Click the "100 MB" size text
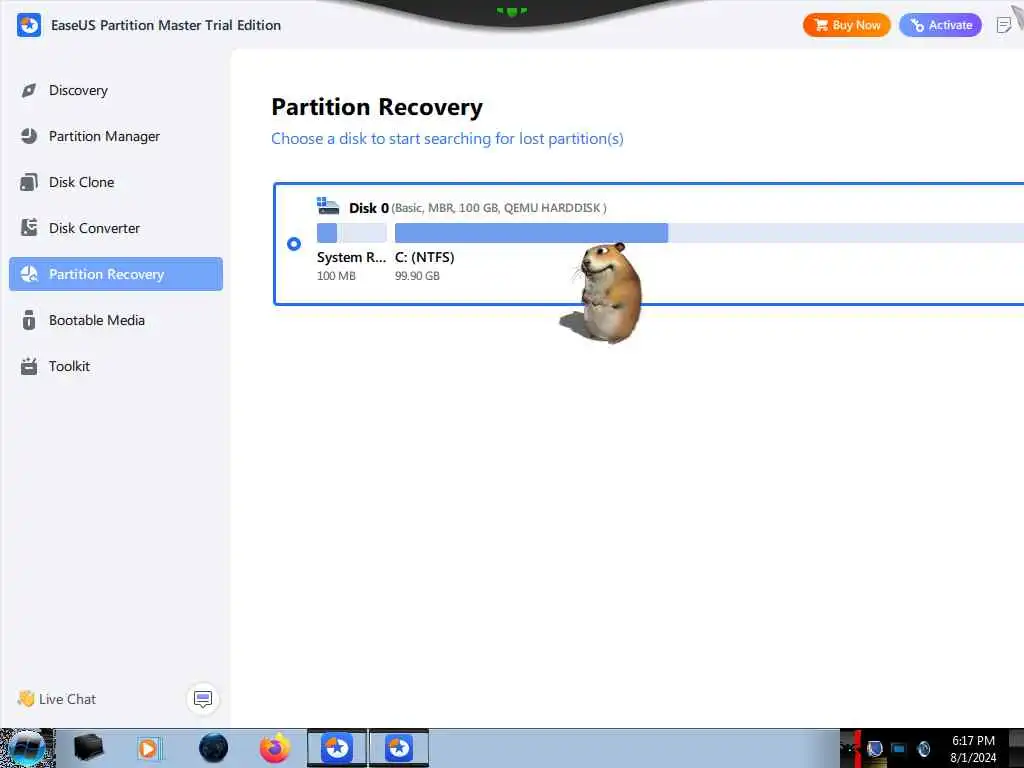Image resolution: width=1024 pixels, height=768 pixels. click(x=336, y=276)
